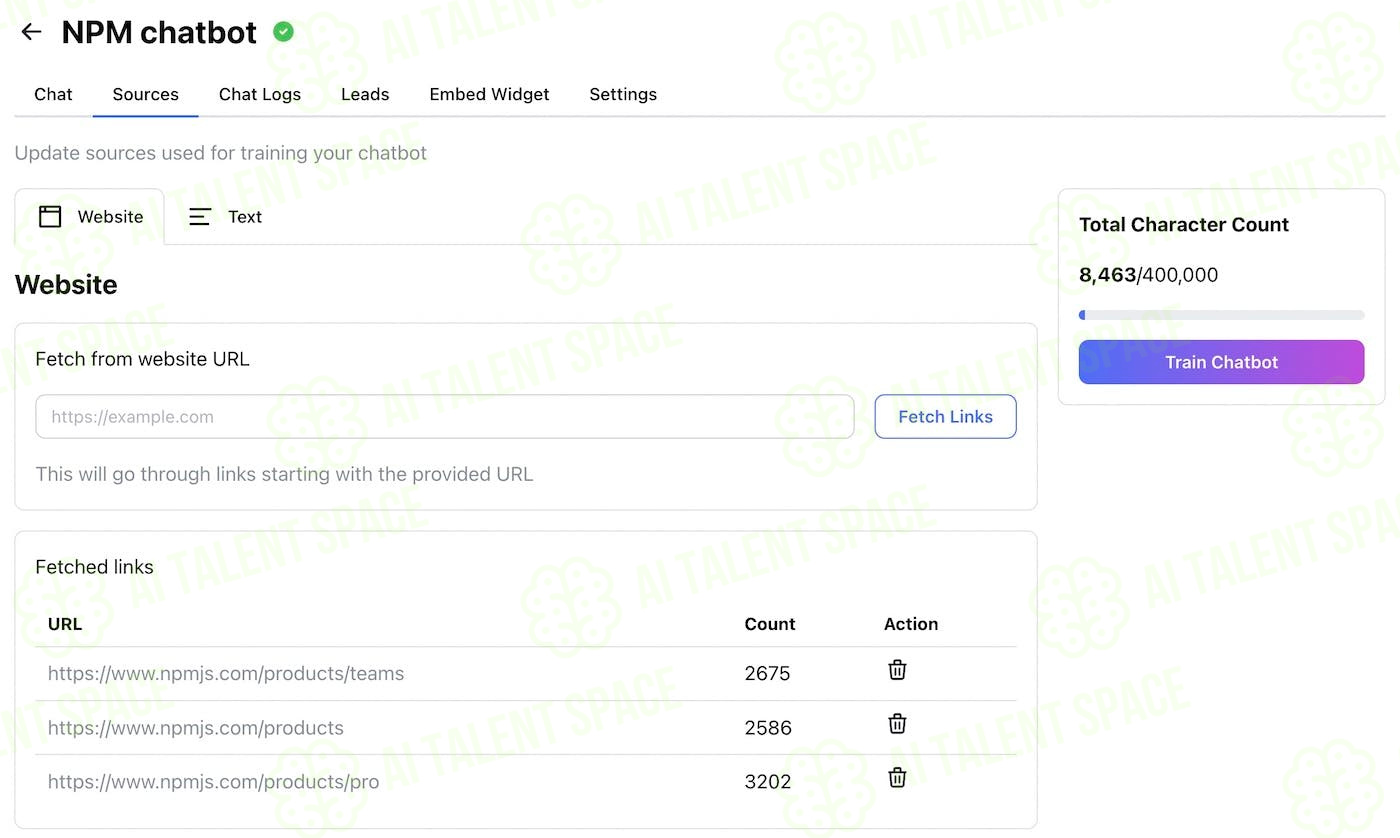Click the Train Chatbot button
Viewport: 1400px width, 838px height.
tap(1221, 362)
